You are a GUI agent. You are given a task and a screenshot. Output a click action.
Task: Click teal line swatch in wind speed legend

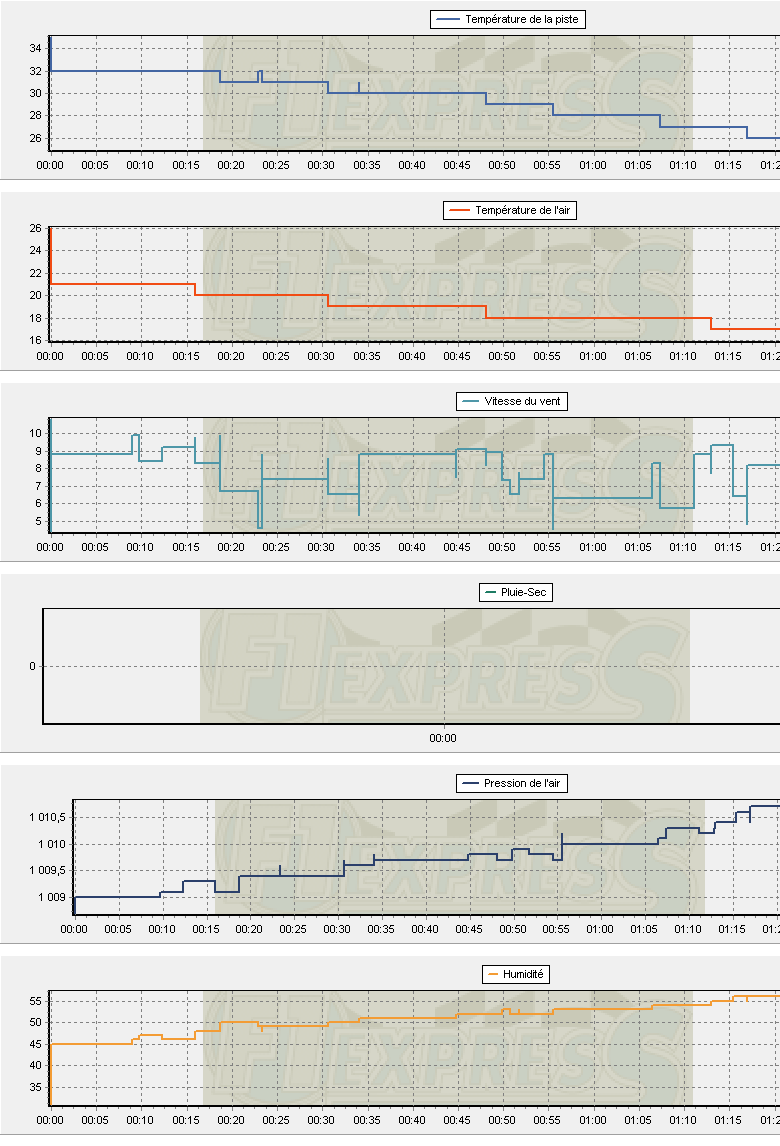coord(470,401)
